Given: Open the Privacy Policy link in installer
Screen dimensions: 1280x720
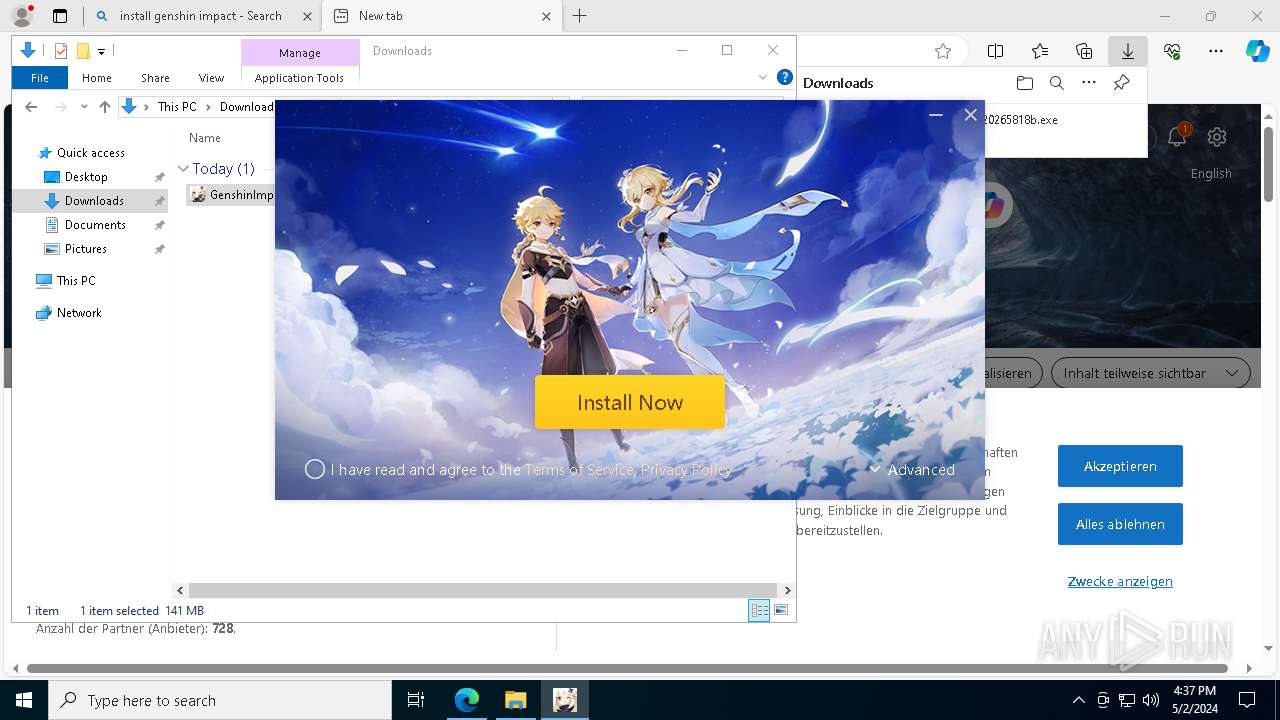Looking at the screenshot, I should (x=686, y=469).
